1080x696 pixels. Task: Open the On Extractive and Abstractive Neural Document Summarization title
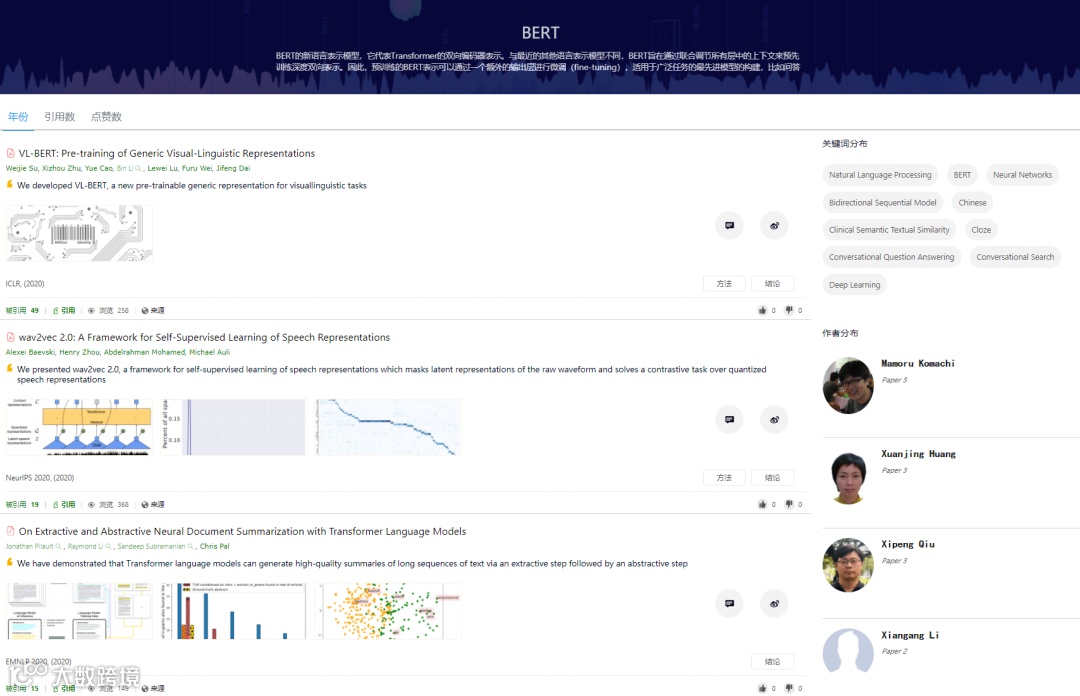242,531
